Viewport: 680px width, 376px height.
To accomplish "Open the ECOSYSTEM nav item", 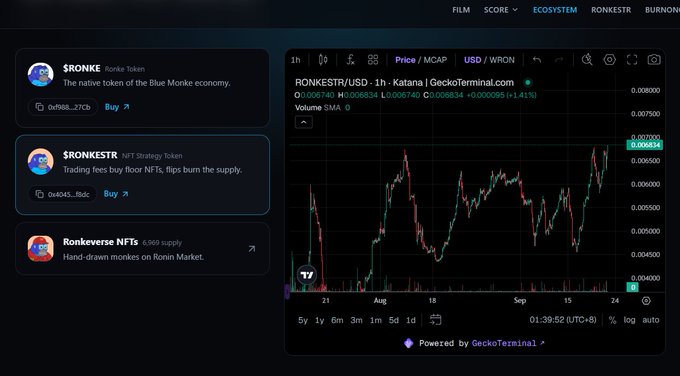I will [555, 10].
